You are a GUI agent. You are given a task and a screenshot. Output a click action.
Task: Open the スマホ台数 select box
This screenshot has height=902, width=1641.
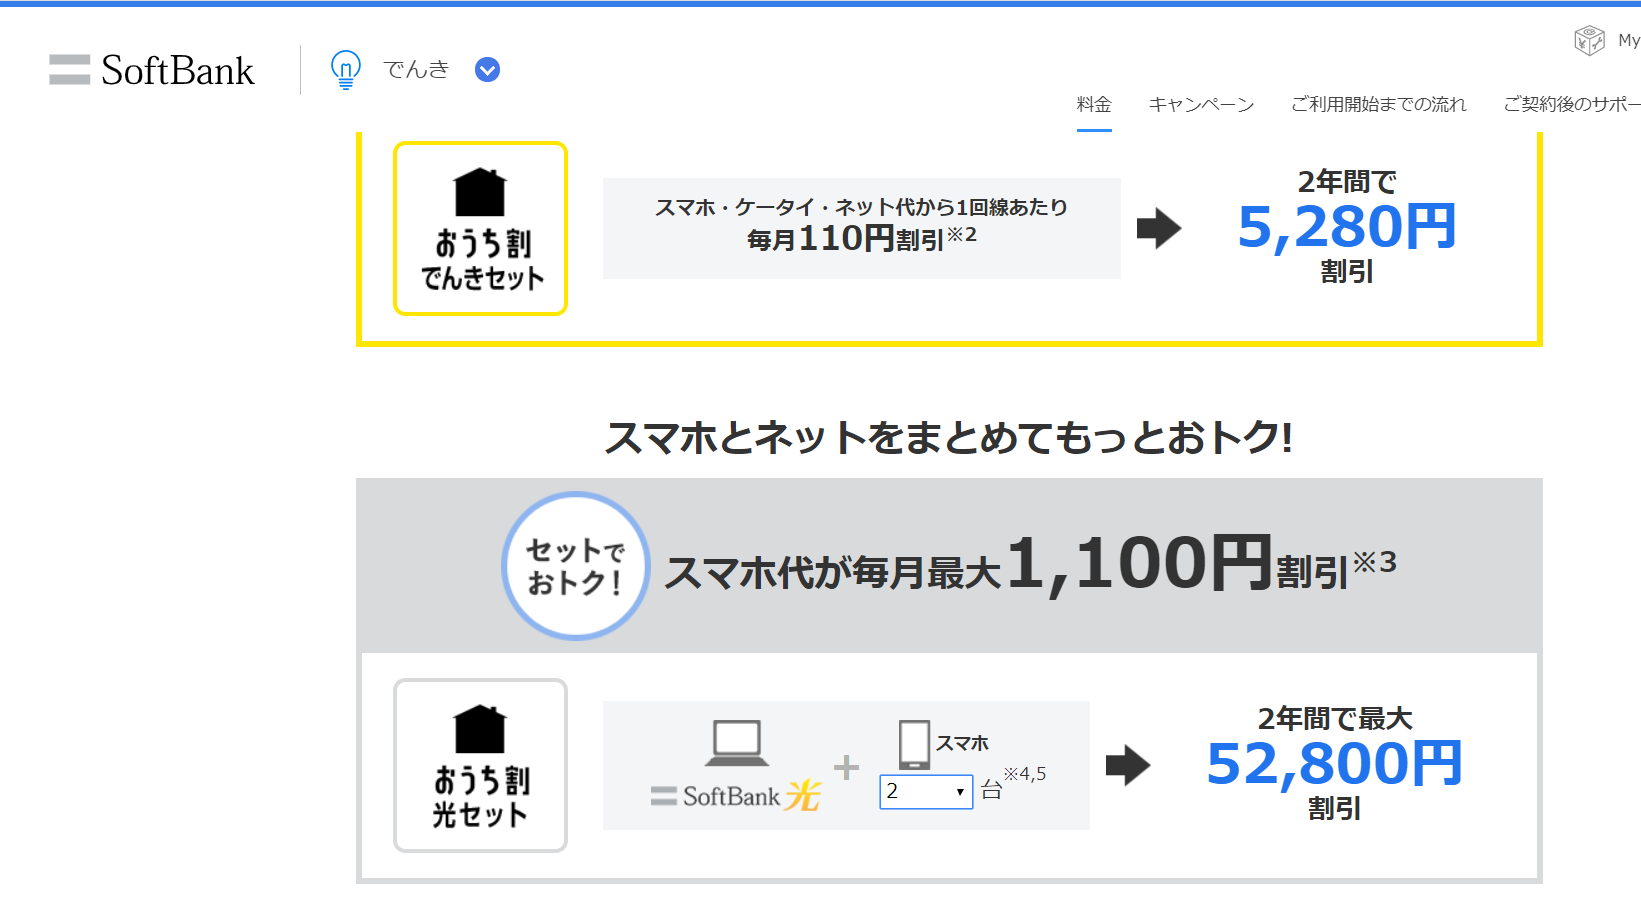(x=926, y=791)
